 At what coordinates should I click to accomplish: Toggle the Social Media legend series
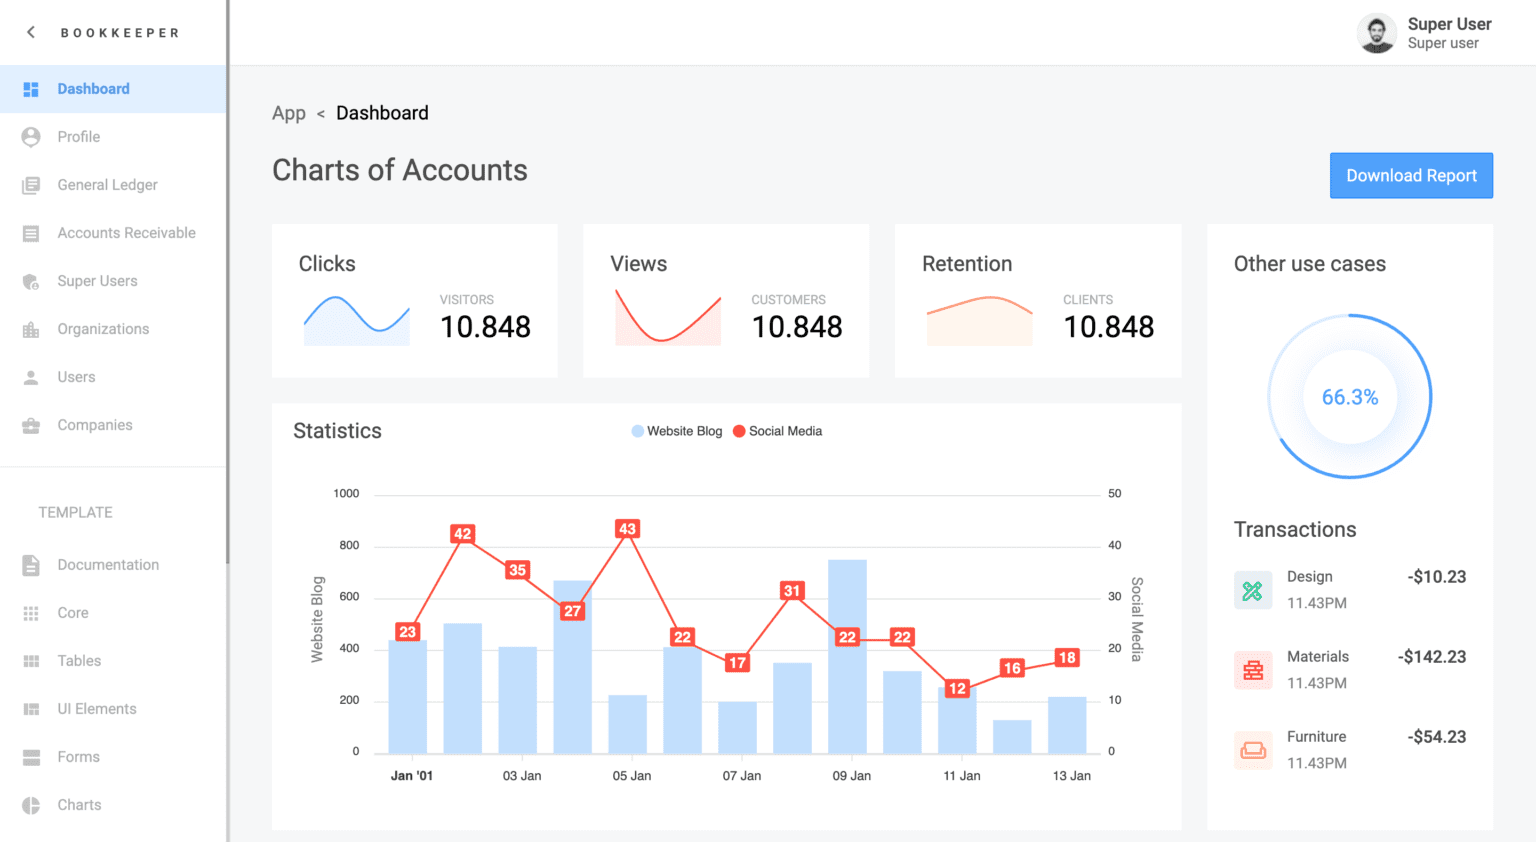(777, 431)
